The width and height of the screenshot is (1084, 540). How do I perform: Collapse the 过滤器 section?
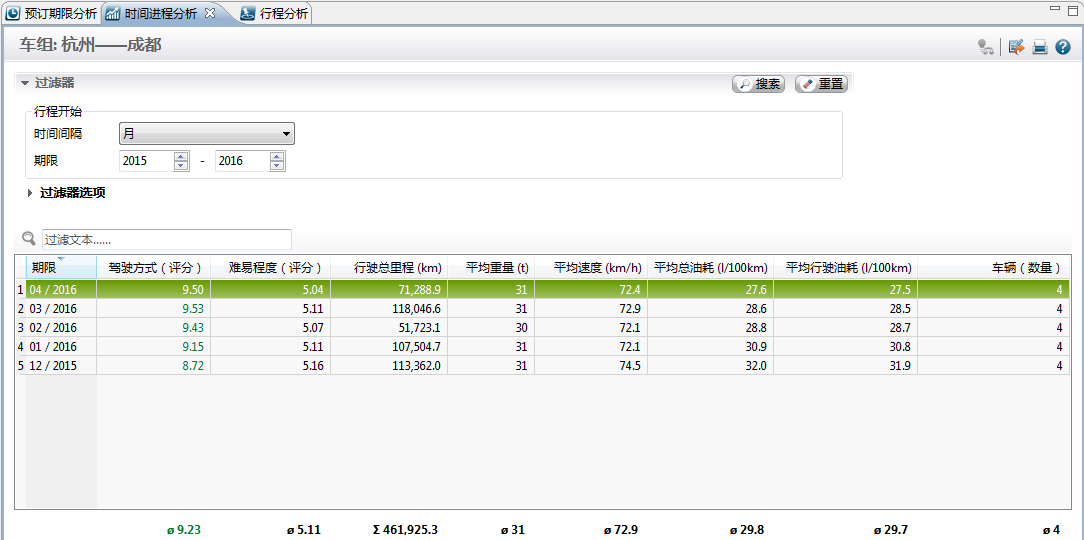click(24, 84)
